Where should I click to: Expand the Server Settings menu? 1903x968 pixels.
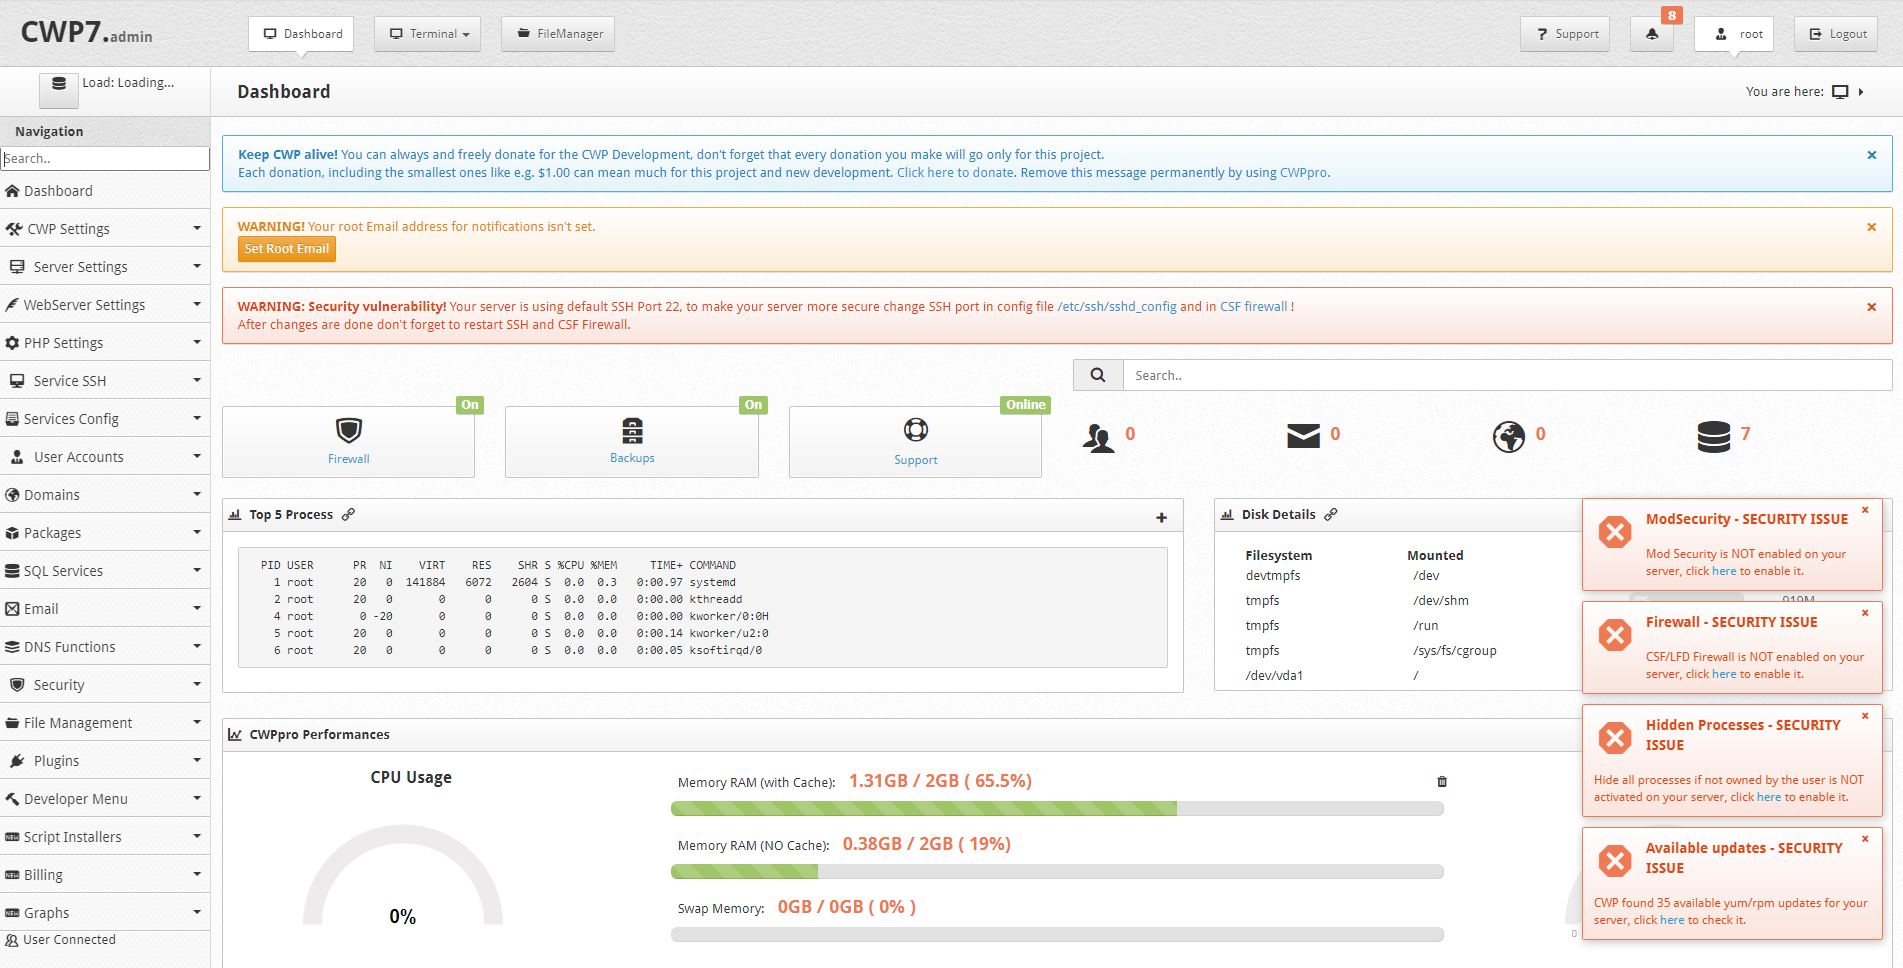tap(105, 267)
